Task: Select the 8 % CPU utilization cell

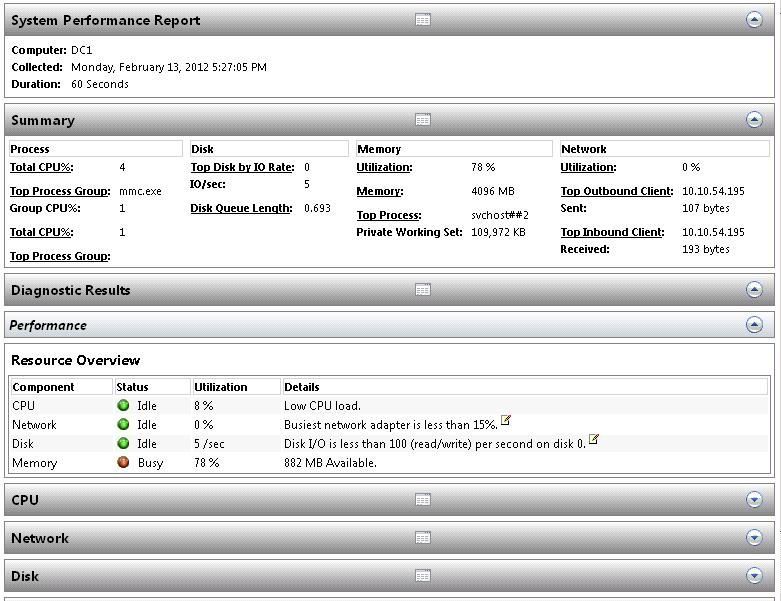Action: click(203, 406)
